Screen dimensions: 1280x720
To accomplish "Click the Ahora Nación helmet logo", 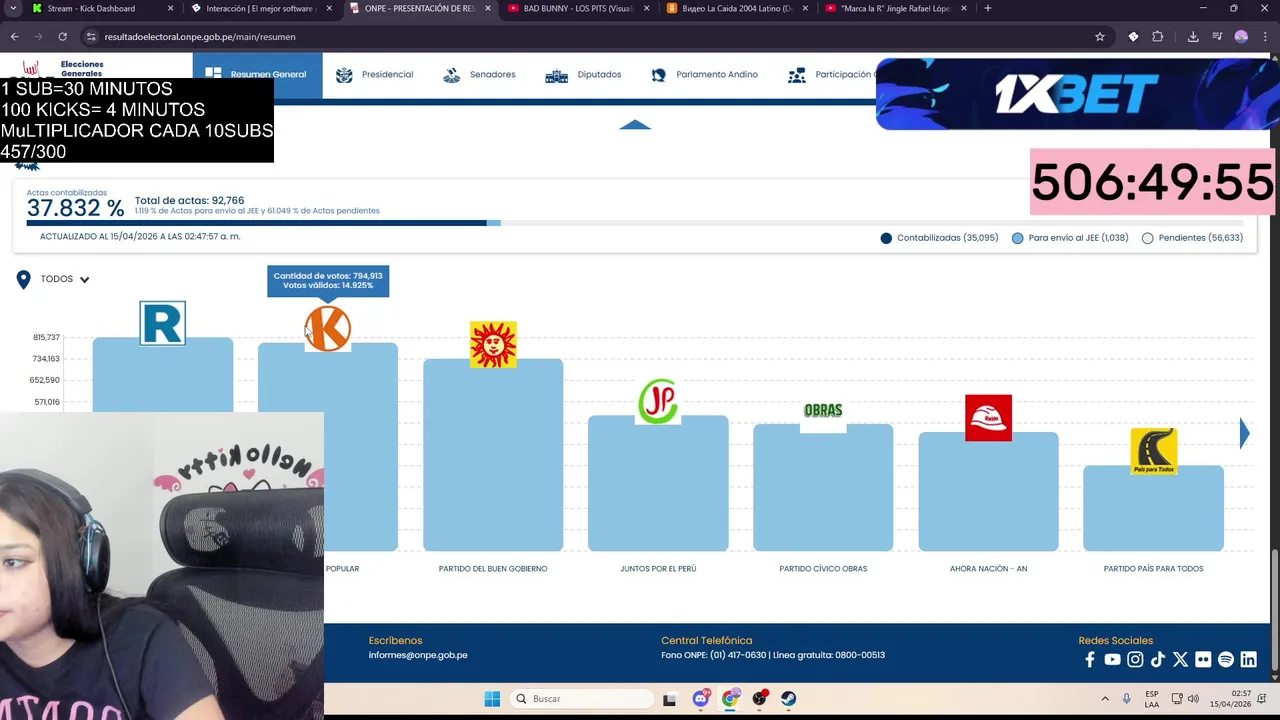I will pos(988,418).
